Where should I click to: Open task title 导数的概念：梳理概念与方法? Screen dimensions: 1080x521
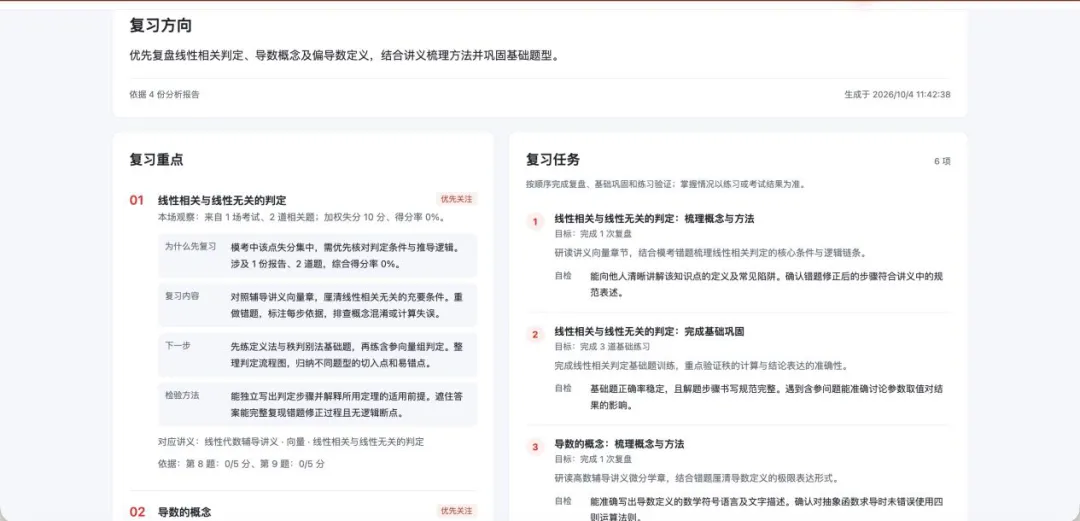[619, 444]
